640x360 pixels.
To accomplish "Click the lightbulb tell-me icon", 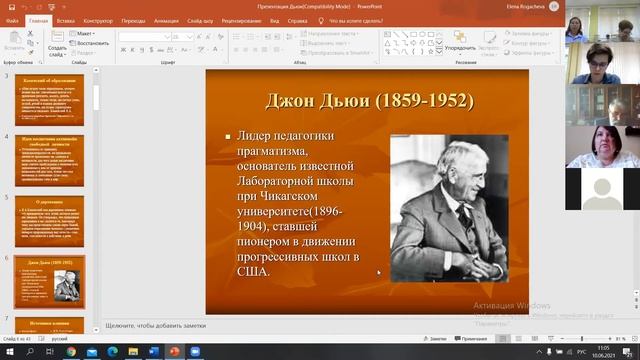I will (x=321, y=20).
